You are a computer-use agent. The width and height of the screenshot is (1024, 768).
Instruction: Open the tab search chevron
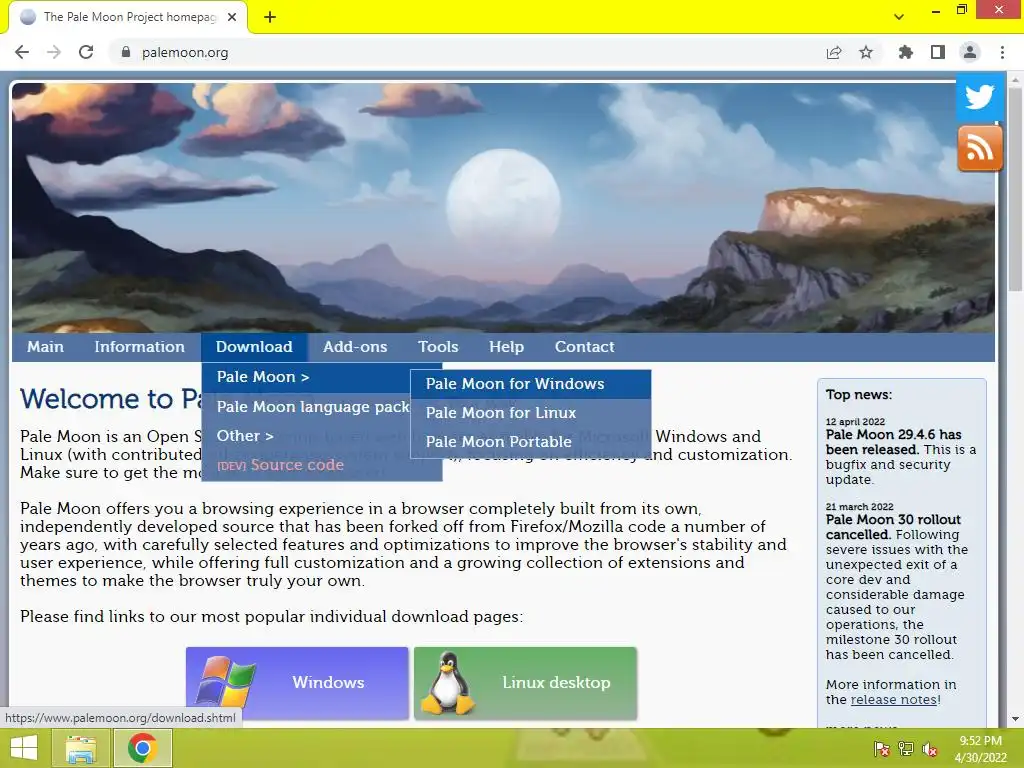tap(899, 17)
